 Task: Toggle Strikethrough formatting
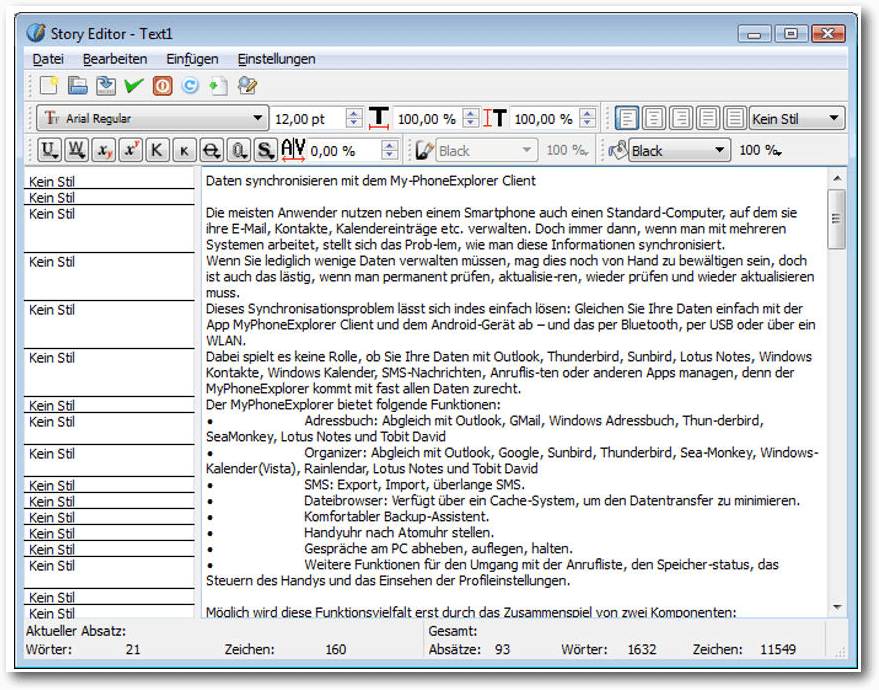coord(211,150)
